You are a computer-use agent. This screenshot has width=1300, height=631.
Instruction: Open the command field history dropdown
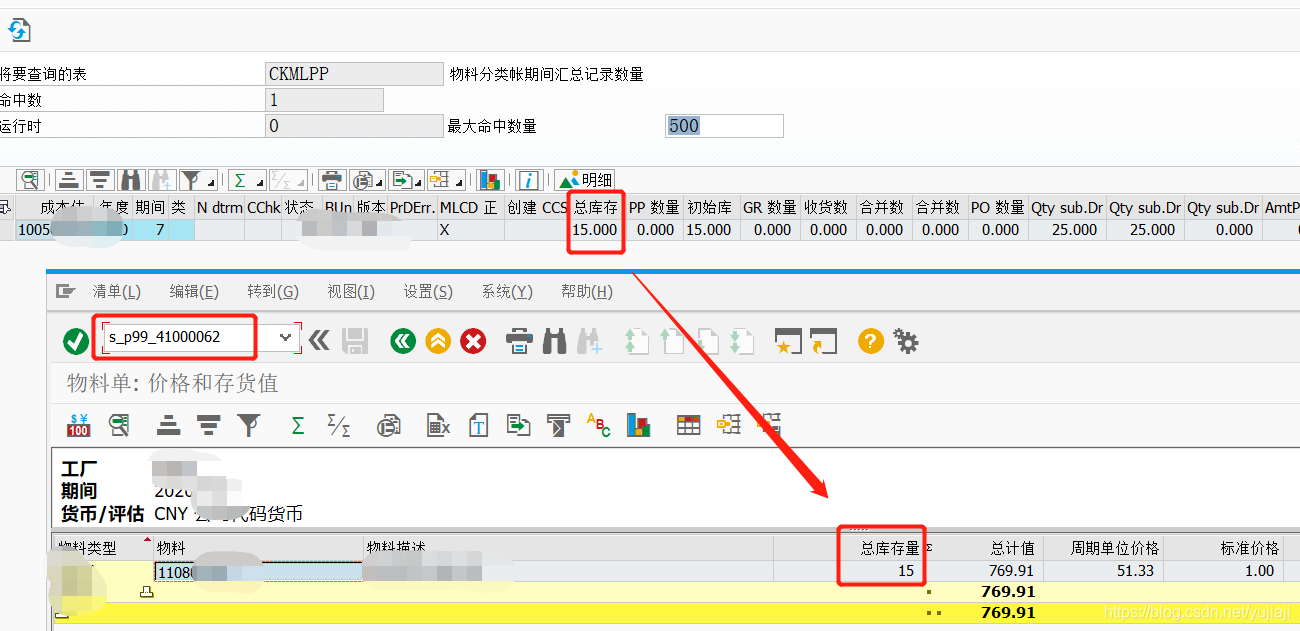287,338
